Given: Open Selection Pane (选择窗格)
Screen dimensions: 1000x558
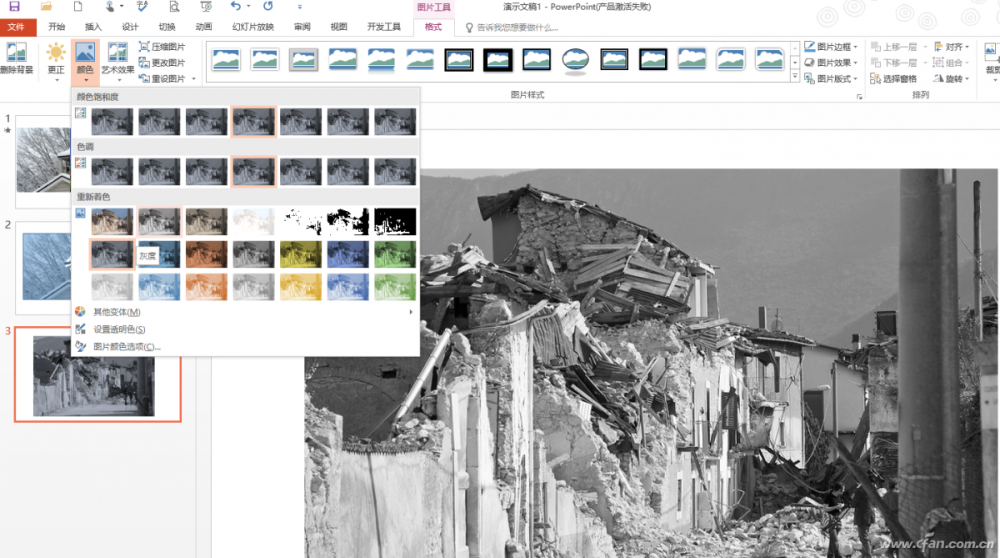Looking at the screenshot, I should coord(892,79).
